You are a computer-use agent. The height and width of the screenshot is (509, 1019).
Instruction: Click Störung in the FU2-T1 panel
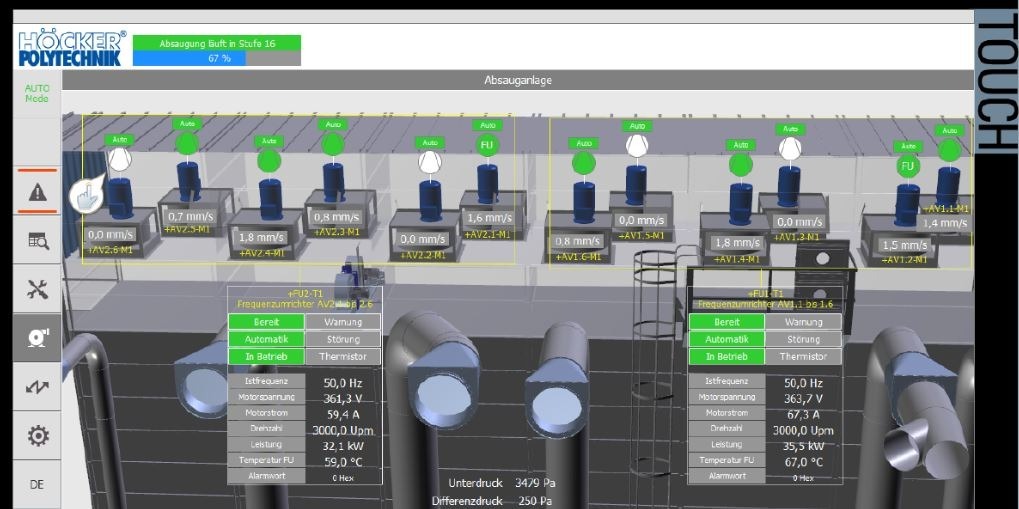(343, 339)
